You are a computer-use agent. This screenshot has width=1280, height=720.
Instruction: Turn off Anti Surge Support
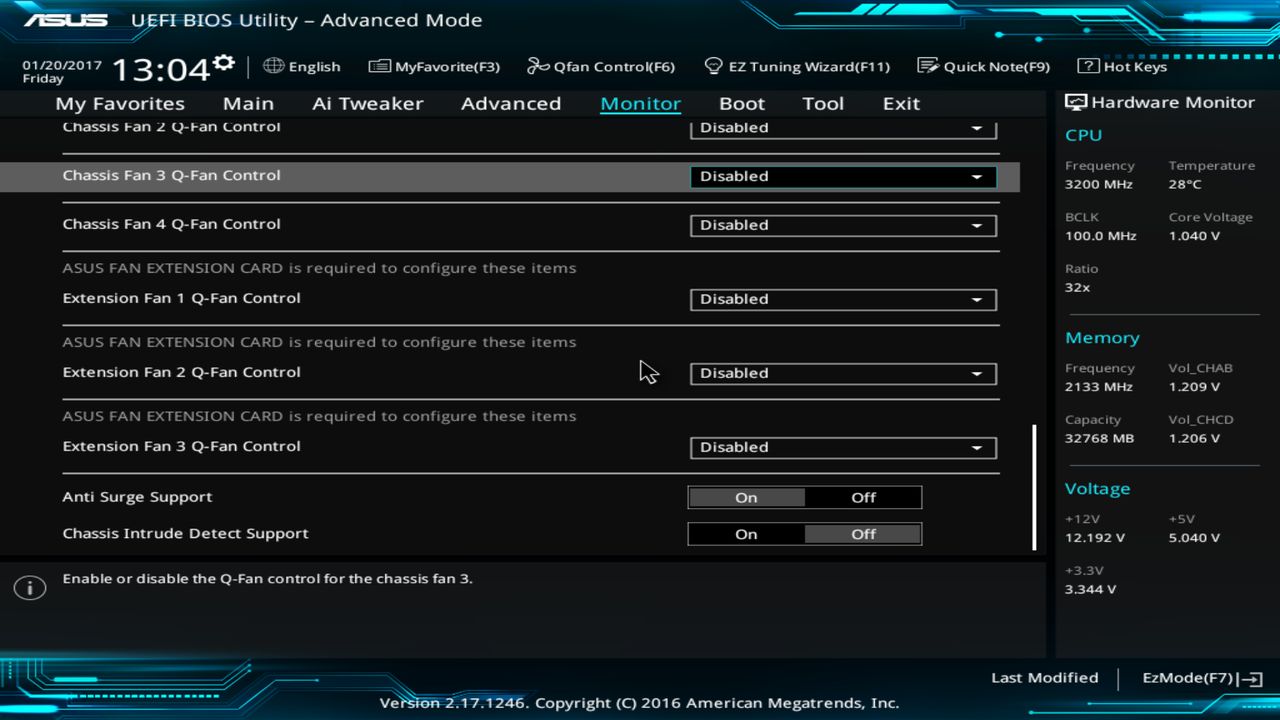click(x=862, y=497)
